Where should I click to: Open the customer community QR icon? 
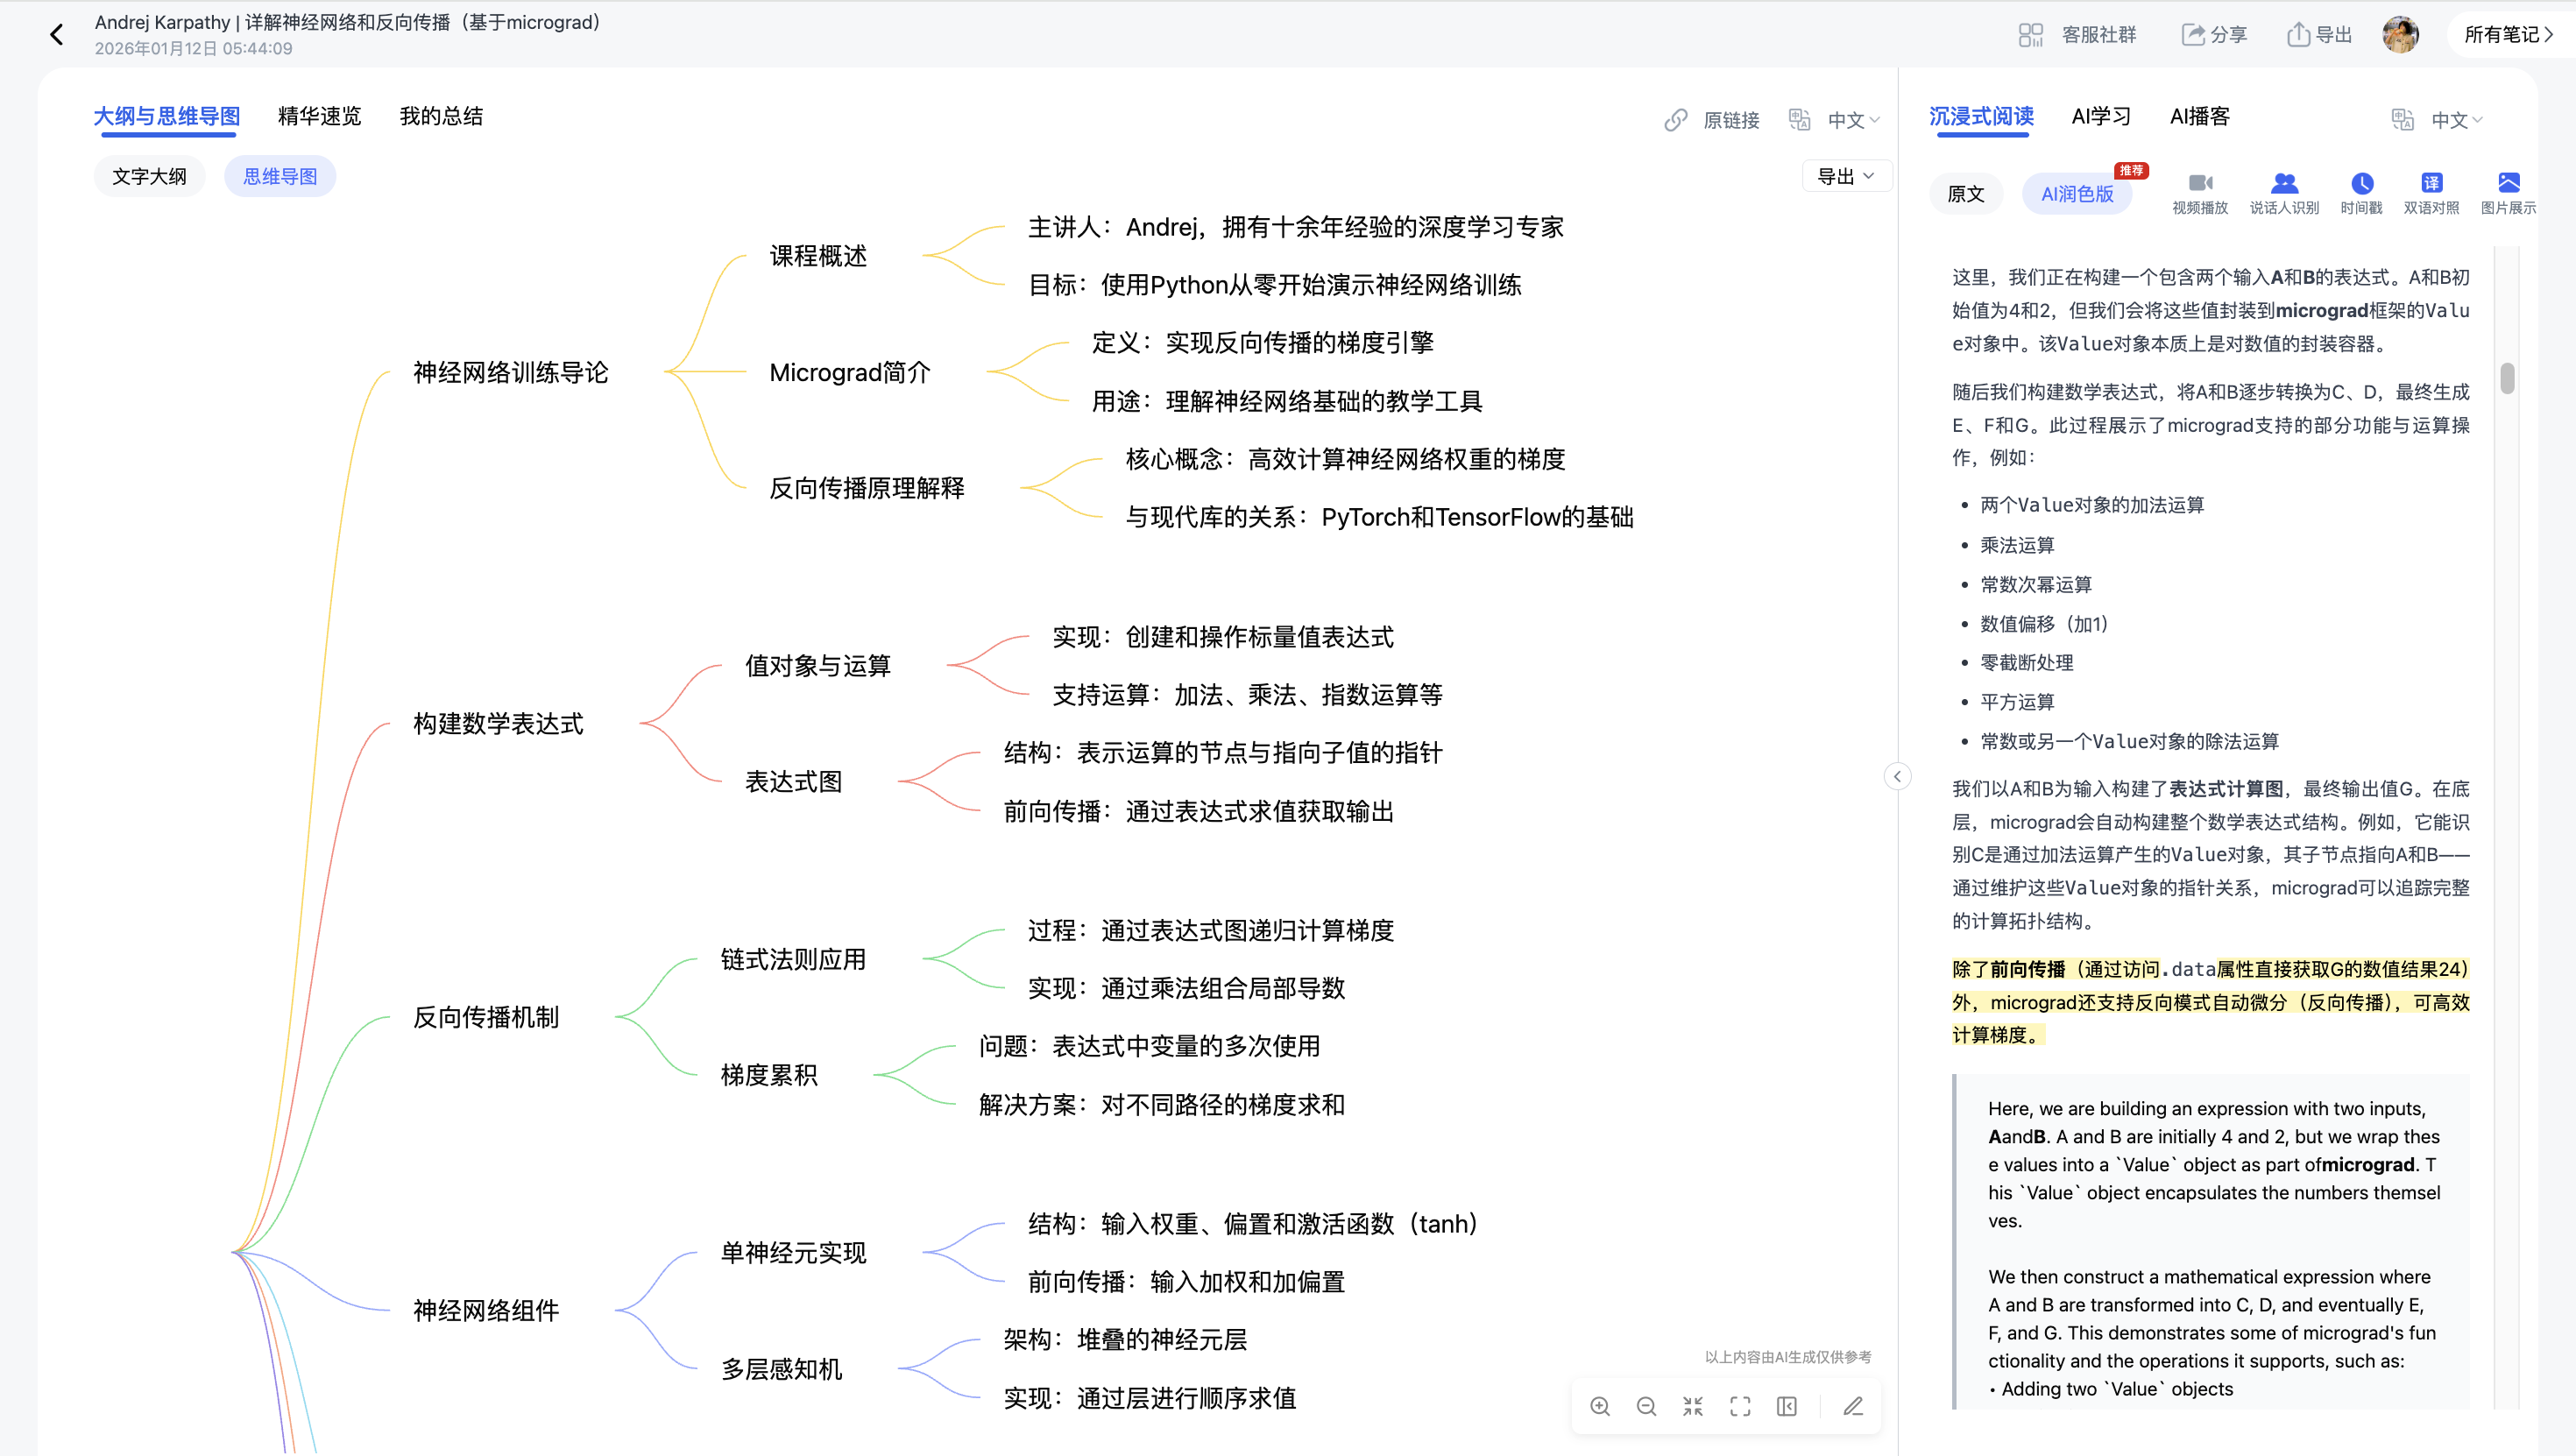(x=2030, y=35)
